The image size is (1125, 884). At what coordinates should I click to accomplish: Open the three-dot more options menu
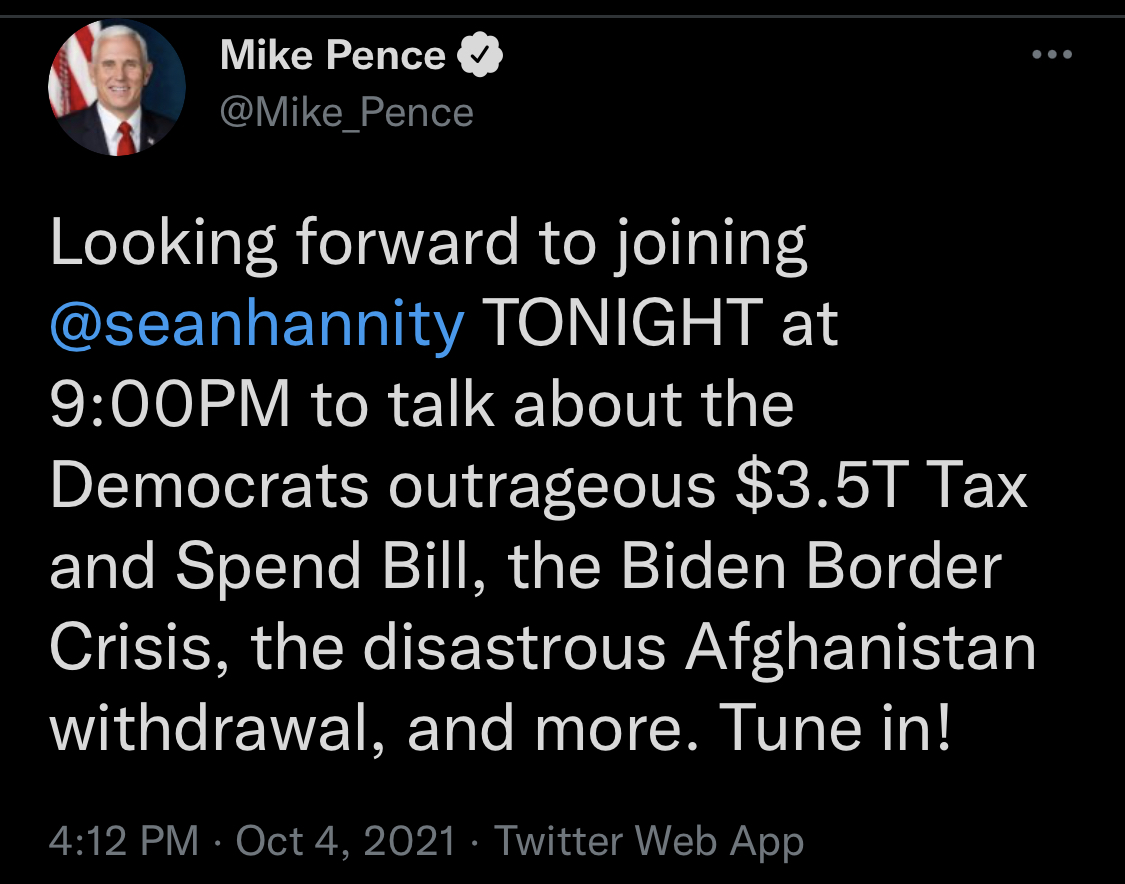[x=1052, y=55]
